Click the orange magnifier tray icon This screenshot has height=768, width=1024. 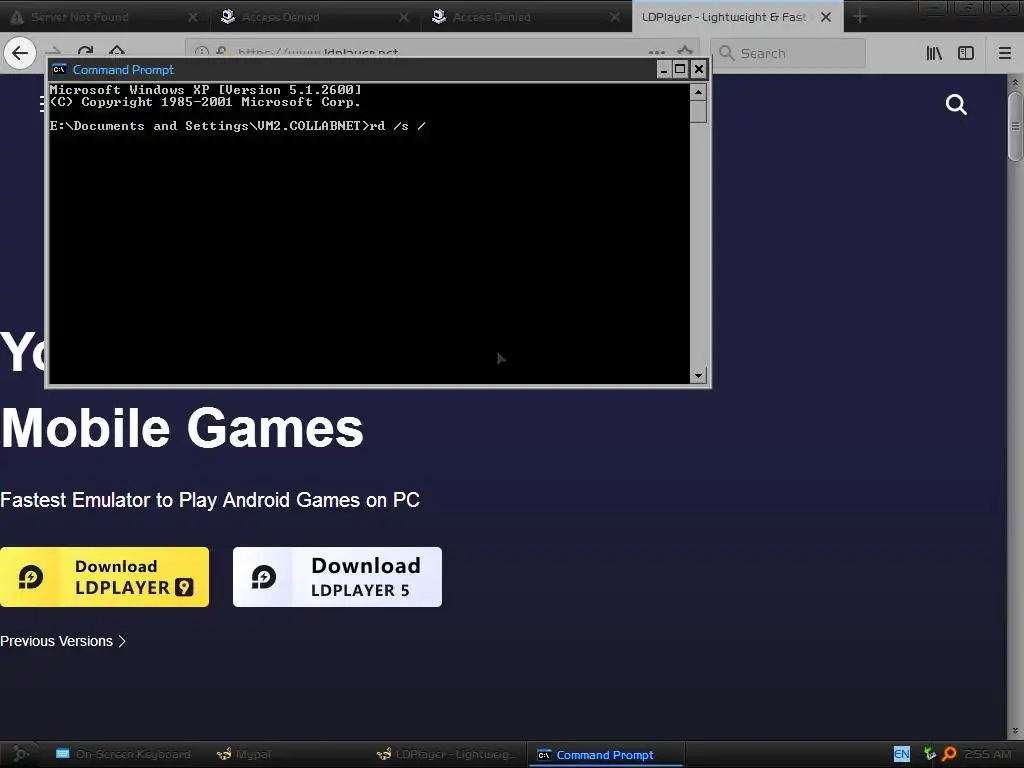tap(949, 754)
